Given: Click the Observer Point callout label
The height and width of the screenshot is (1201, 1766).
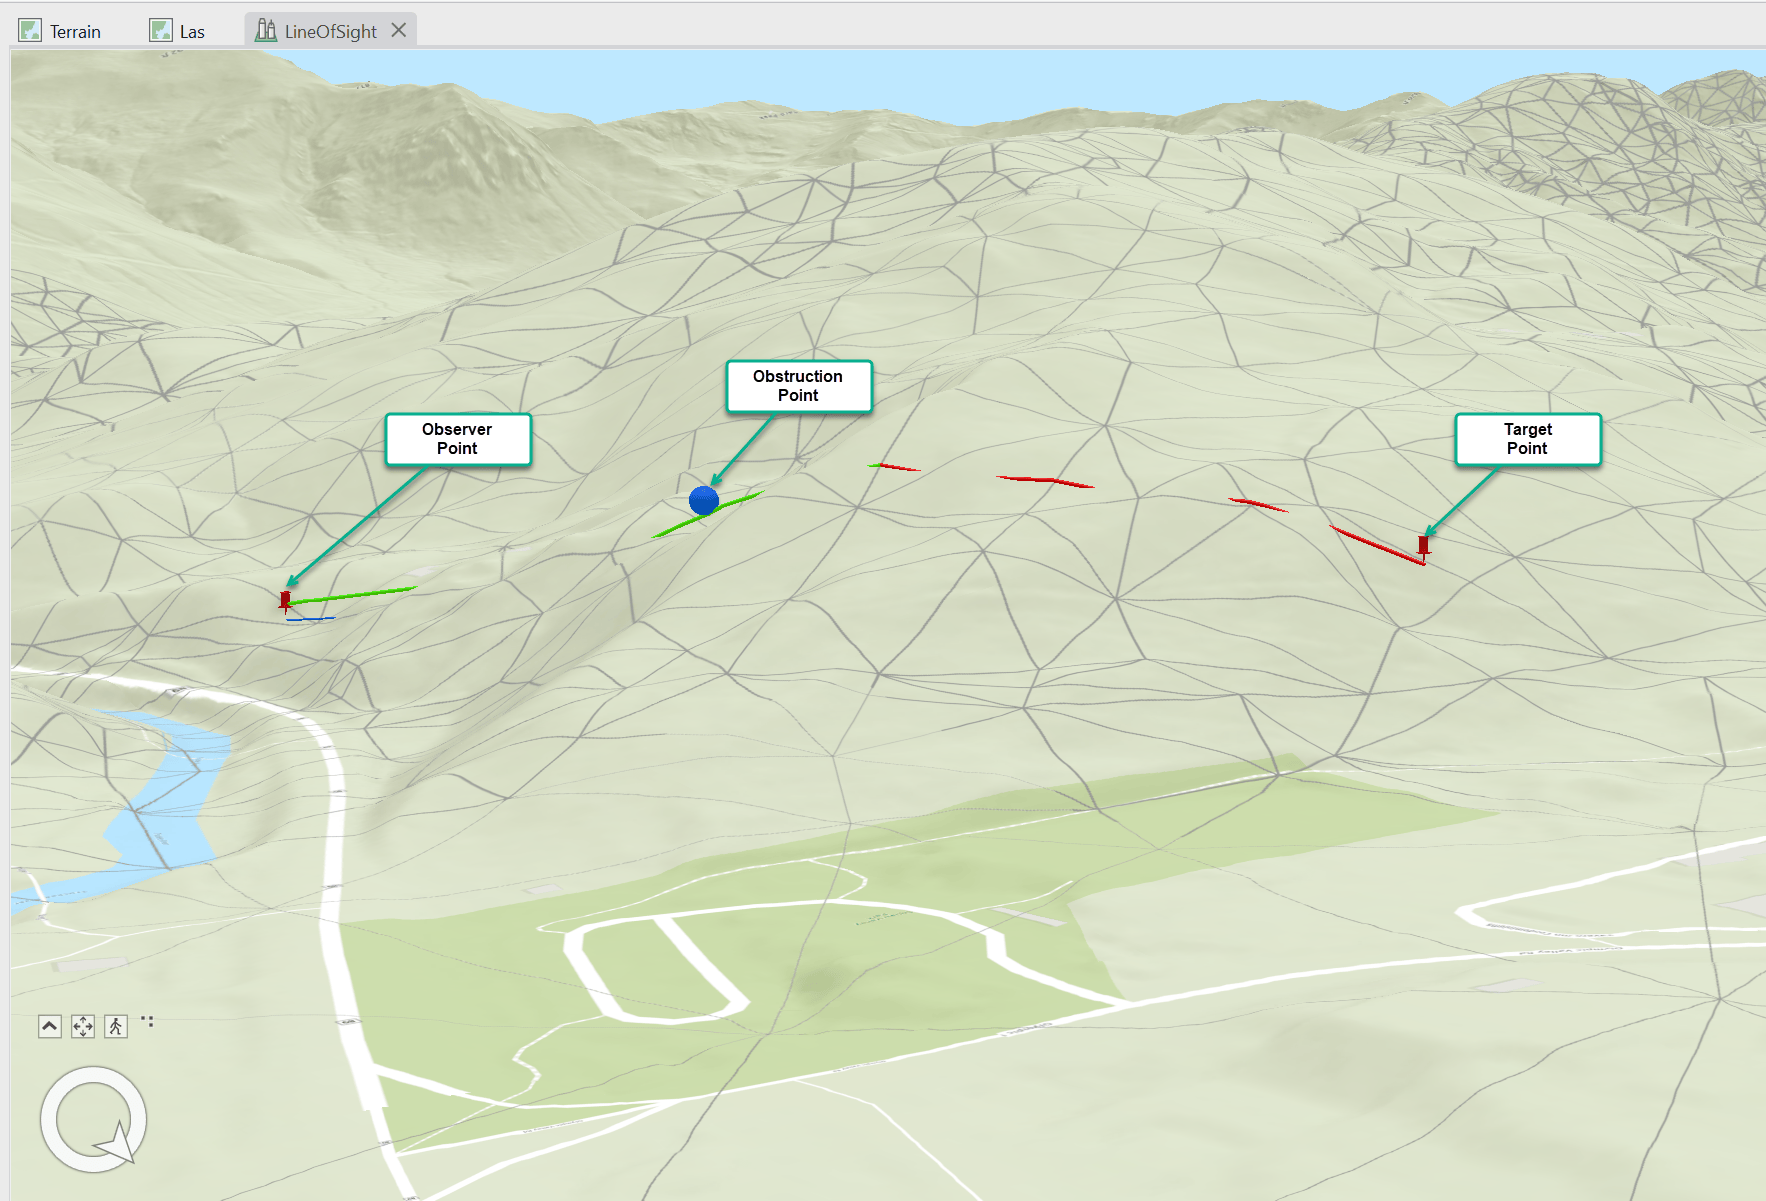Looking at the screenshot, I should 457,438.
